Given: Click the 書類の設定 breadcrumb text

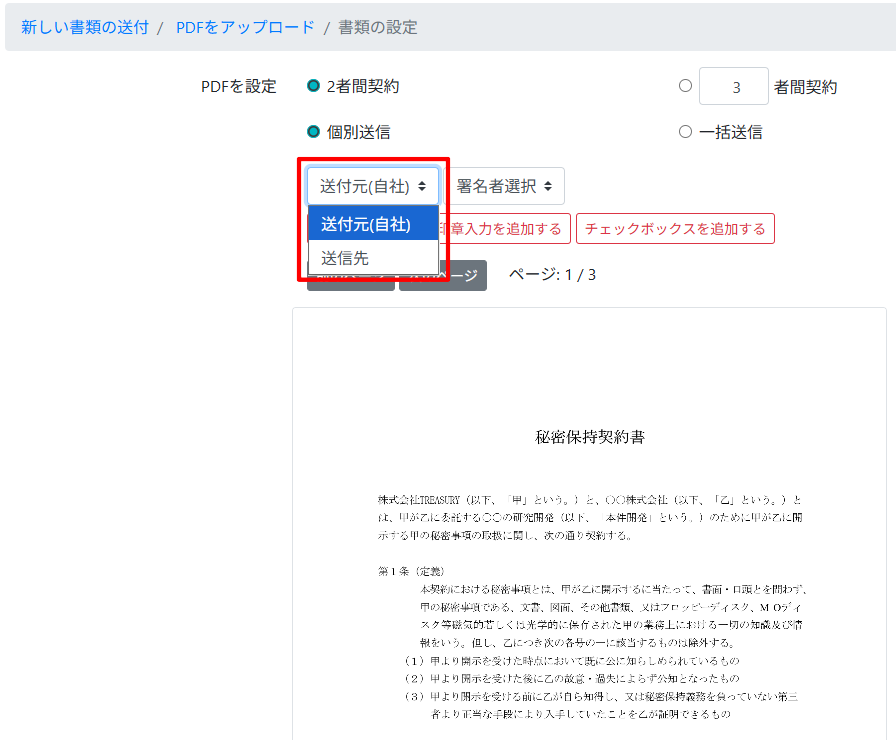Looking at the screenshot, I should point(378,27).
